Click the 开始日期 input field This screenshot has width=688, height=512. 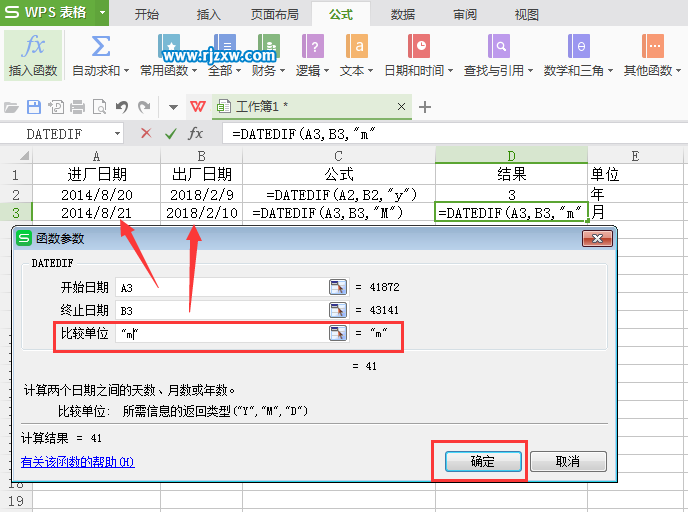[222, 287]
